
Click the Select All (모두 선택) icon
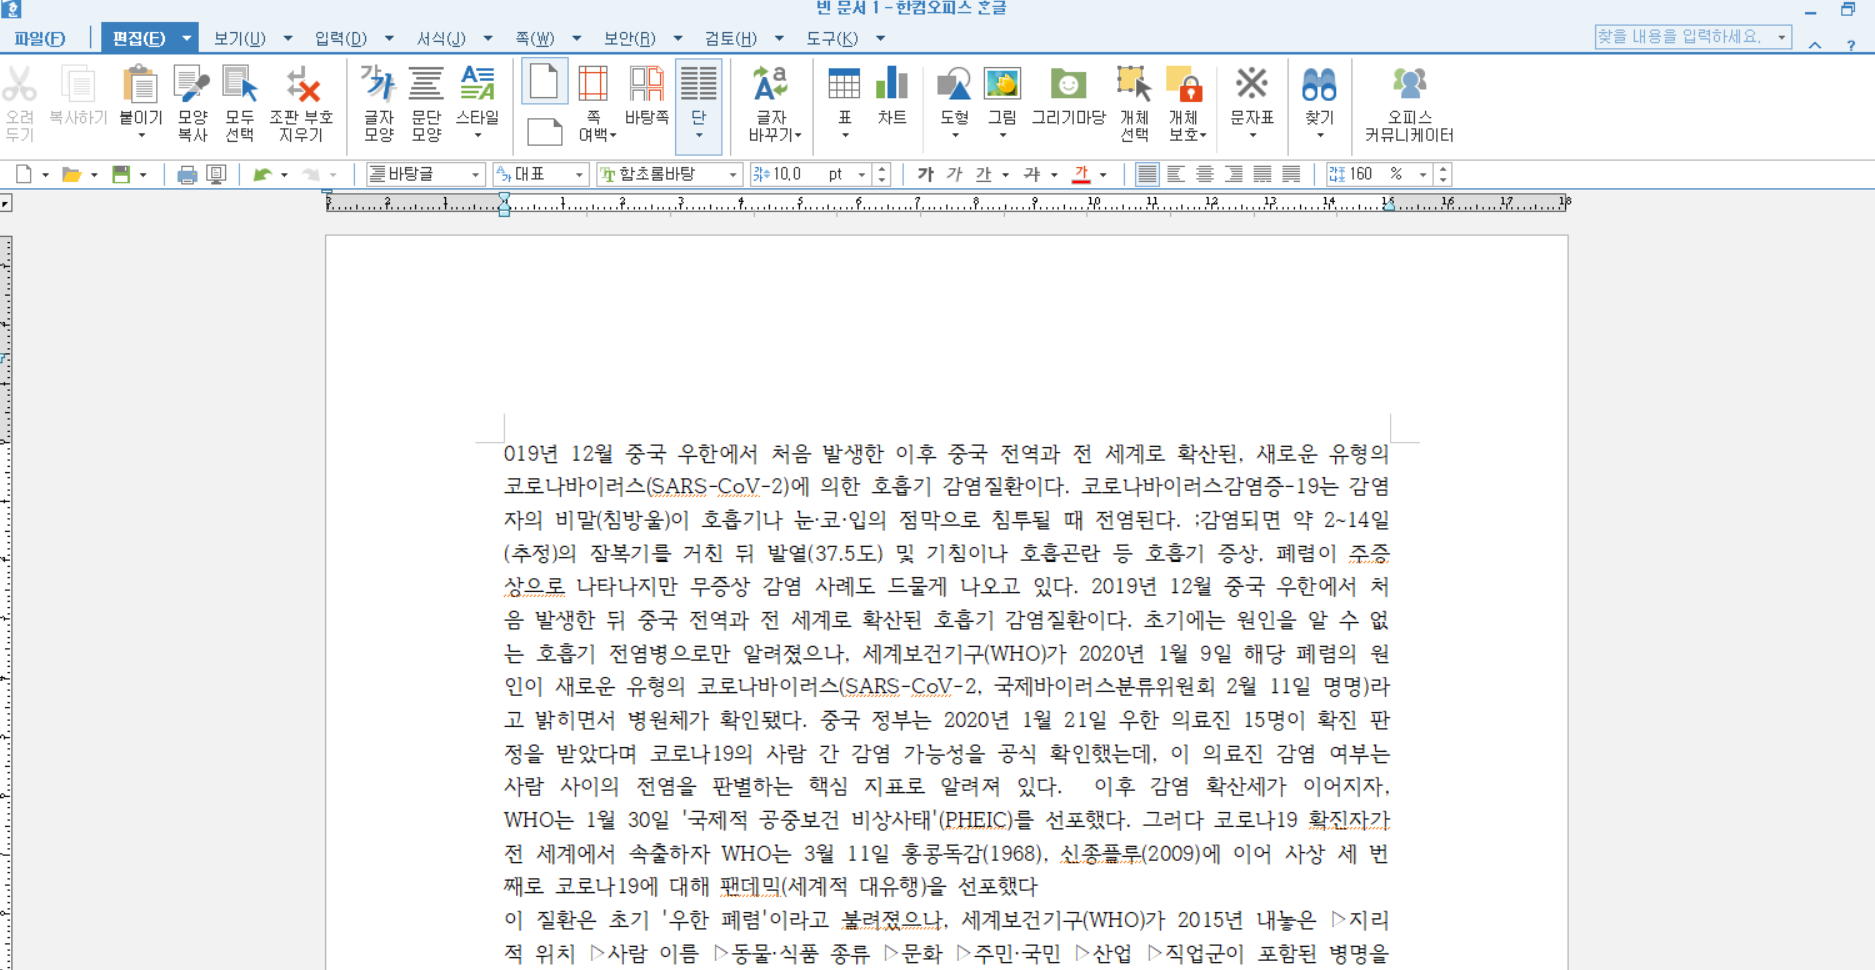(240, 103)
